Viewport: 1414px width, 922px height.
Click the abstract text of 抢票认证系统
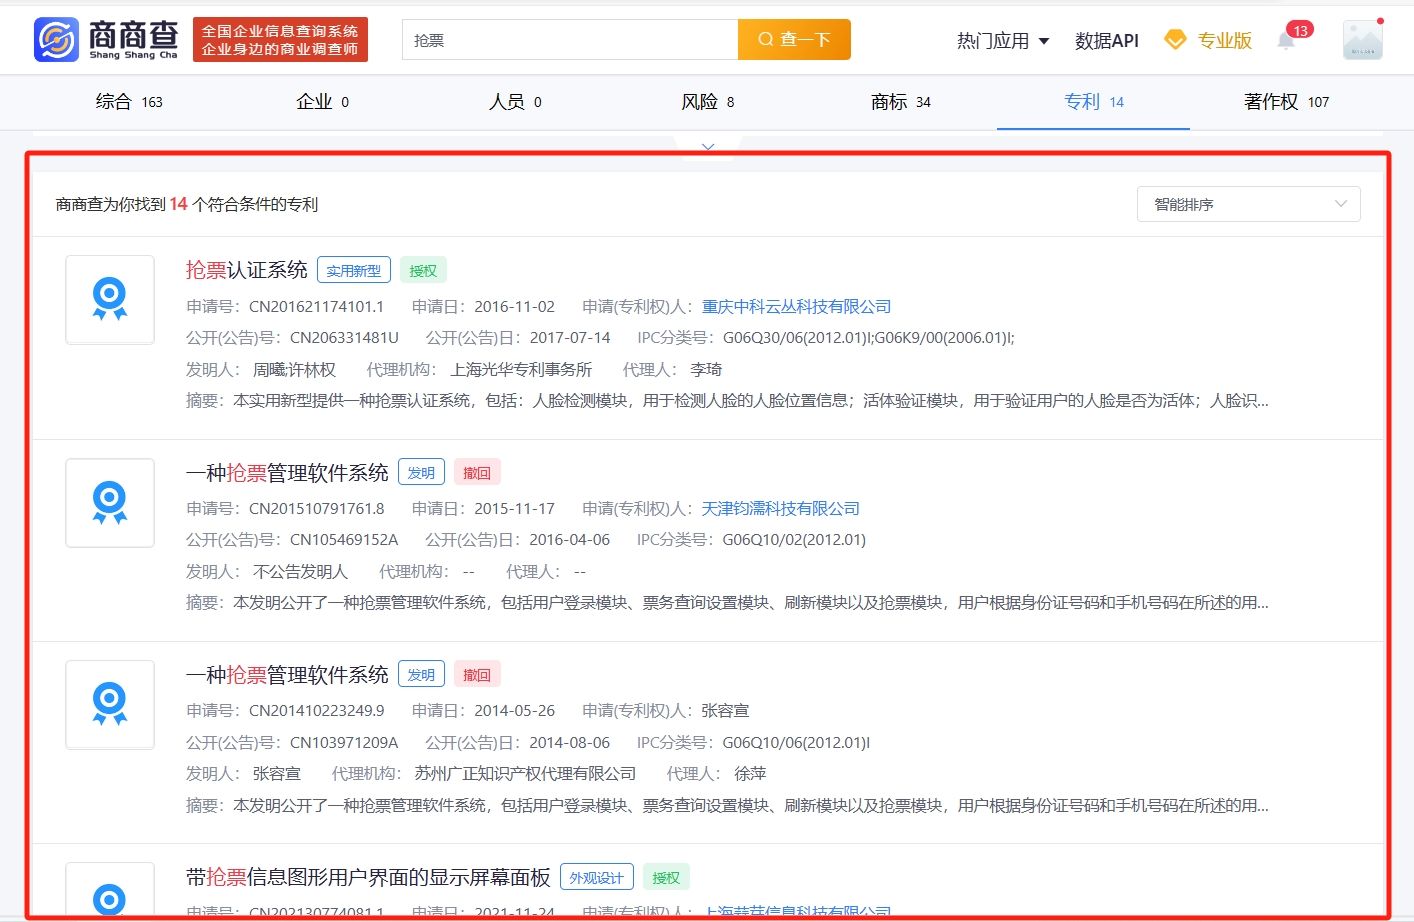coord(751,400)
